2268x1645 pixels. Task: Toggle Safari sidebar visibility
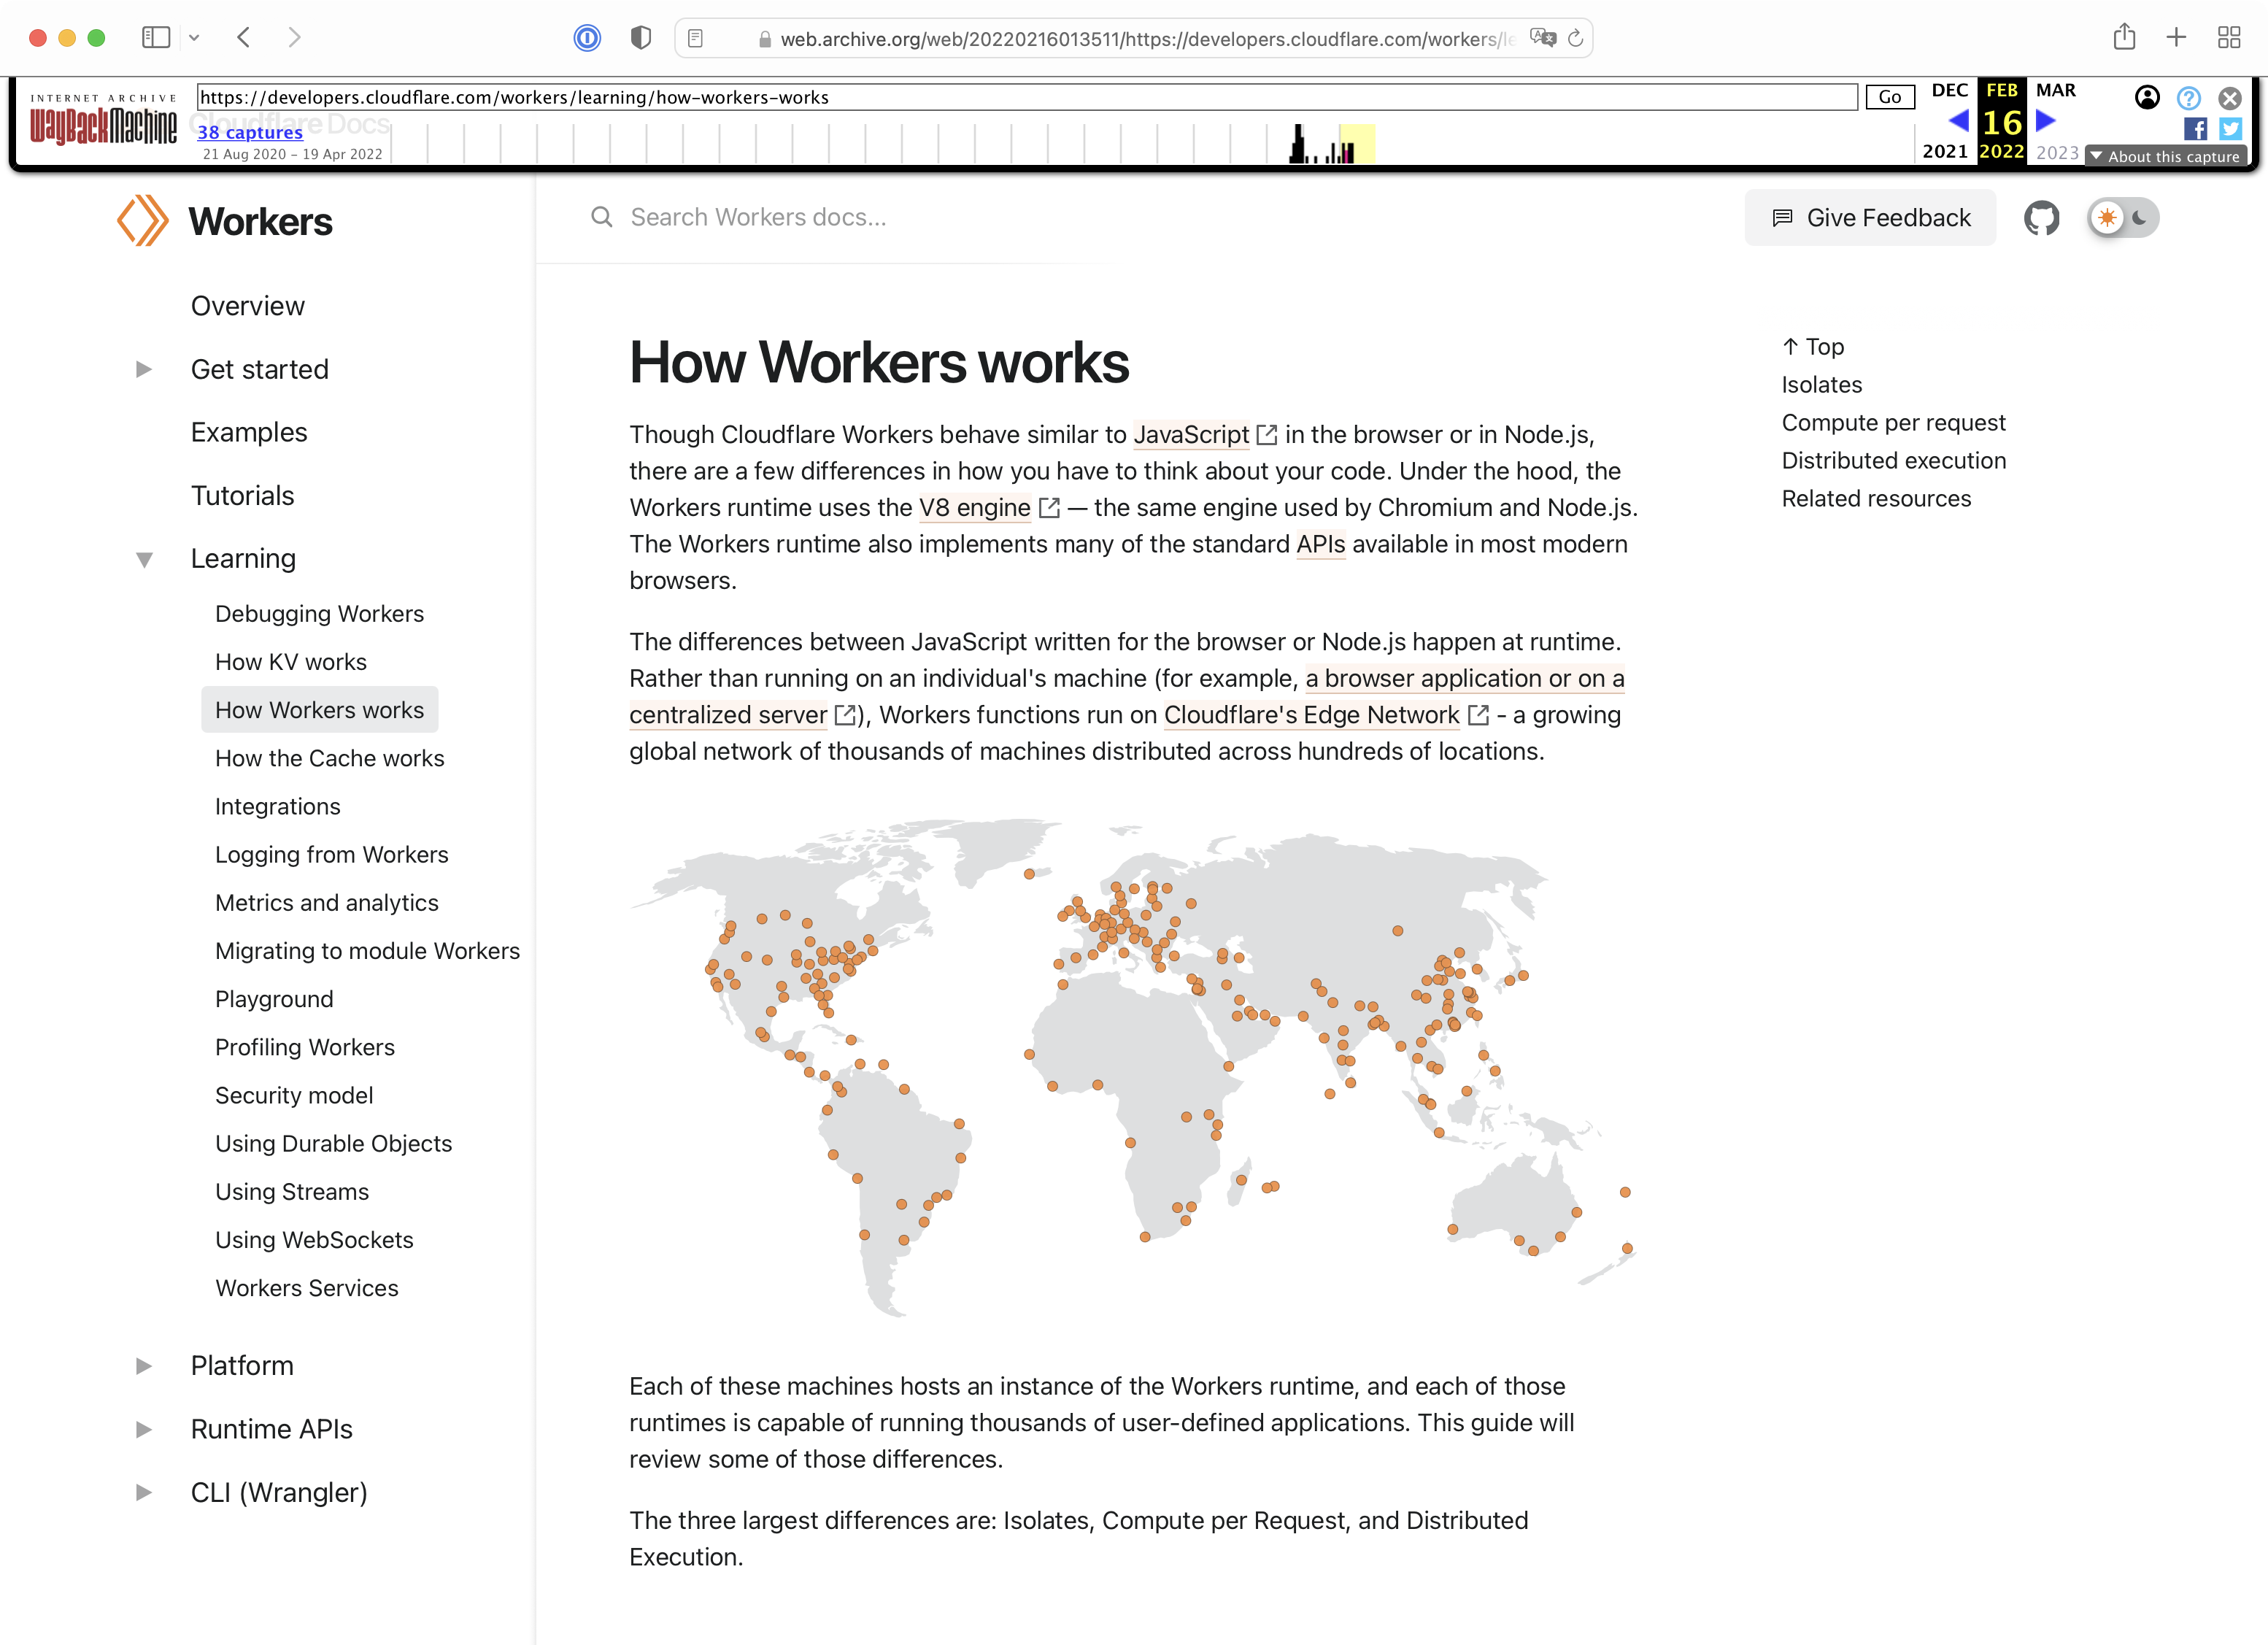tap(156, 38)
